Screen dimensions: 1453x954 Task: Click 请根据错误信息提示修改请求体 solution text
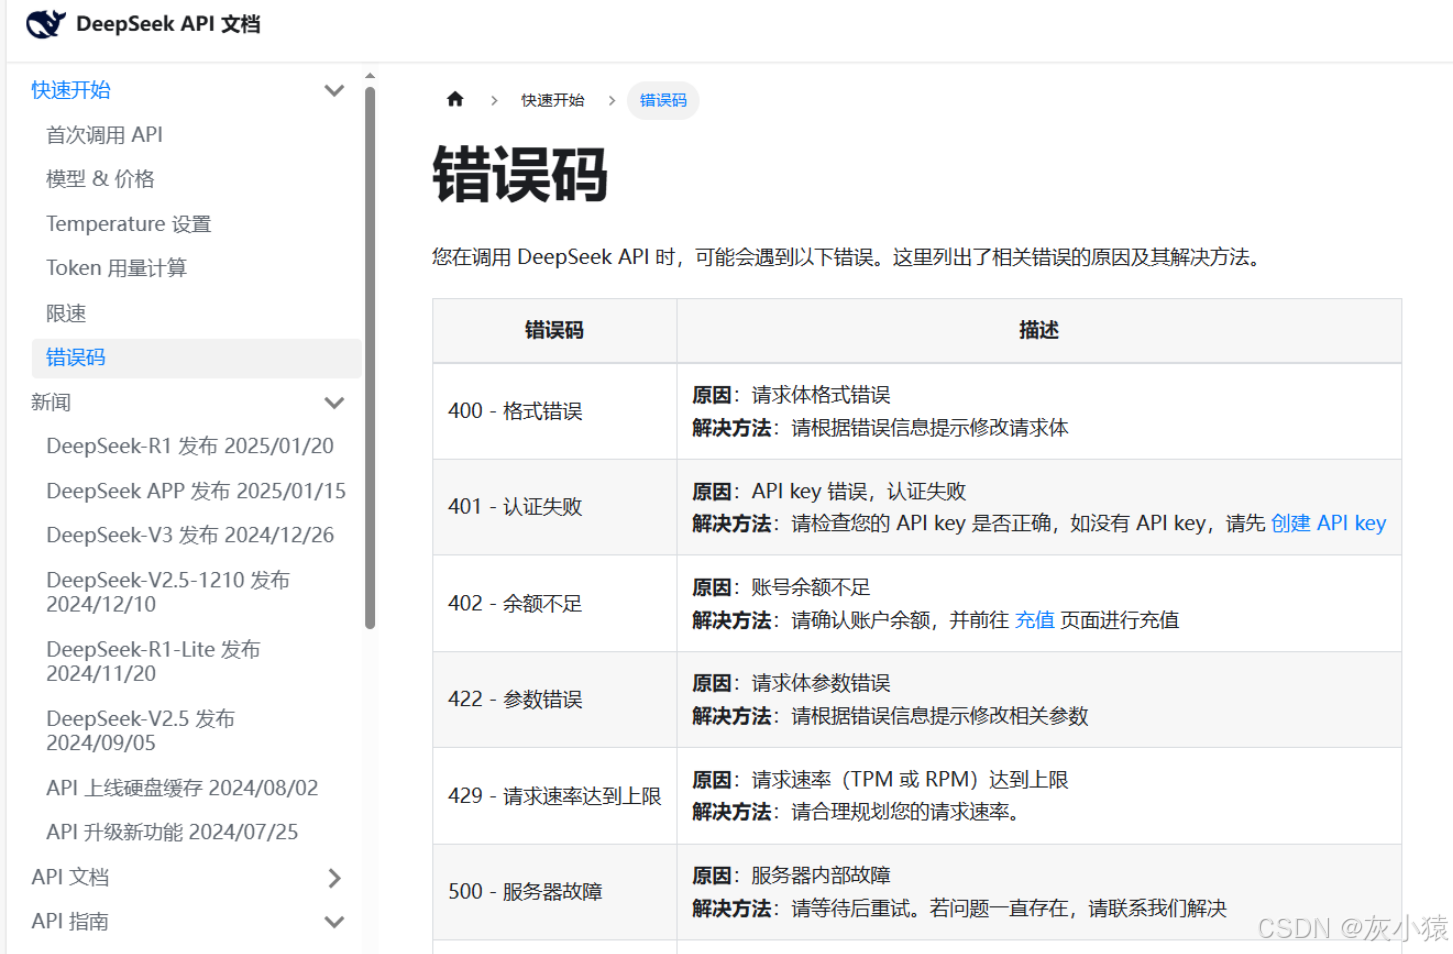930,428
